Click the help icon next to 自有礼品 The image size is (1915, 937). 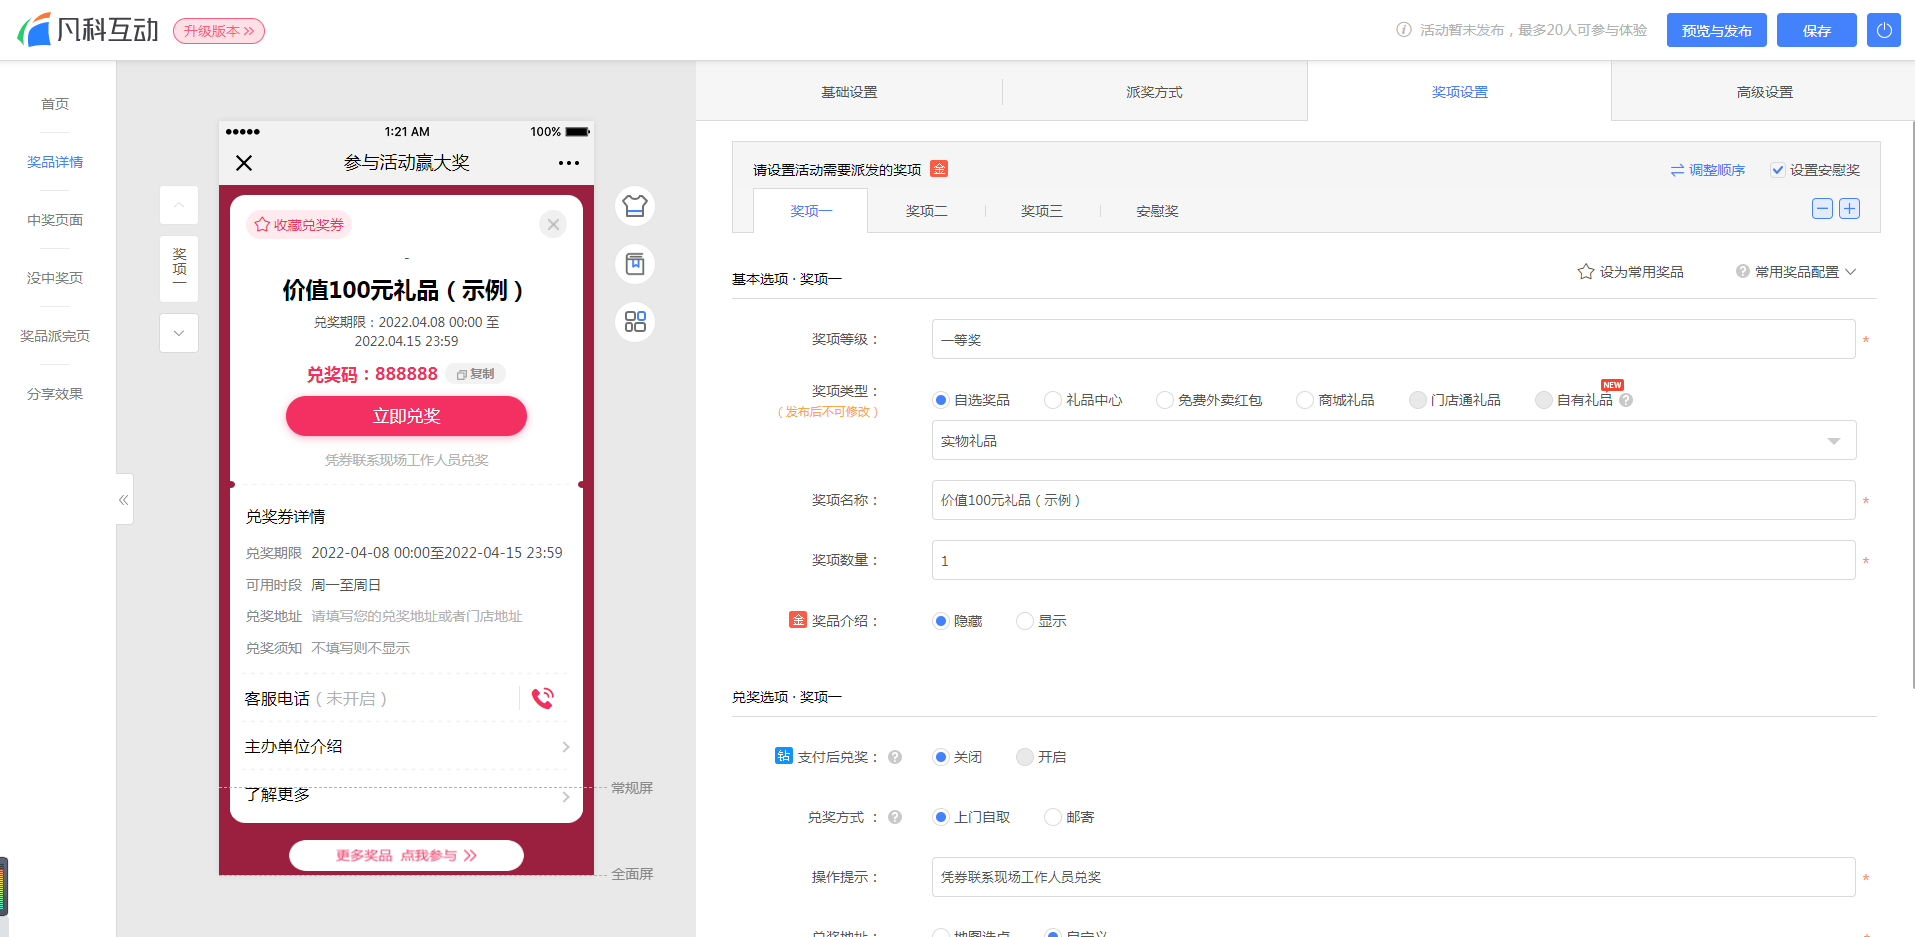tap(1626, 400)
